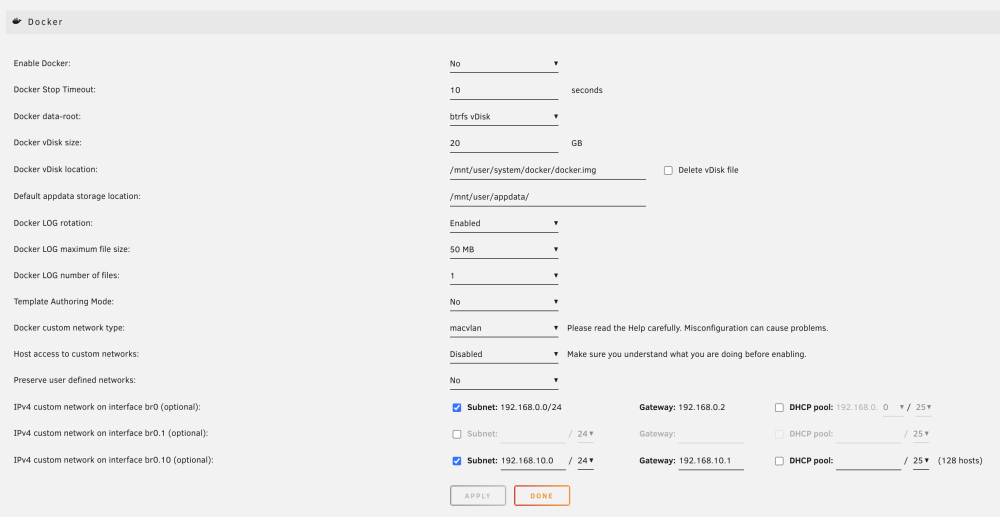Open the Template Authoring Mode dropdown
This screenshot has height=517, width=1000.
pos(504,302)
